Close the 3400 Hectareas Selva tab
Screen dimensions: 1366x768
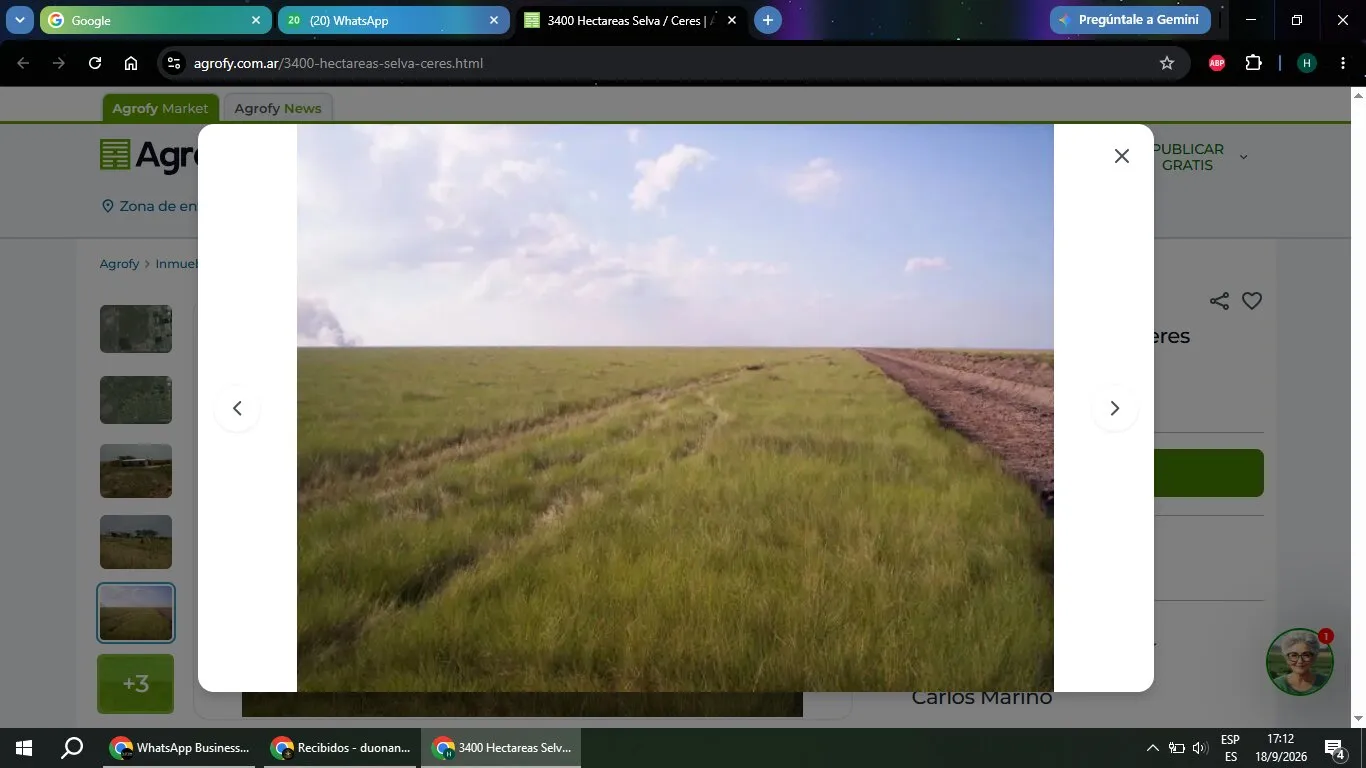(731, 20)
